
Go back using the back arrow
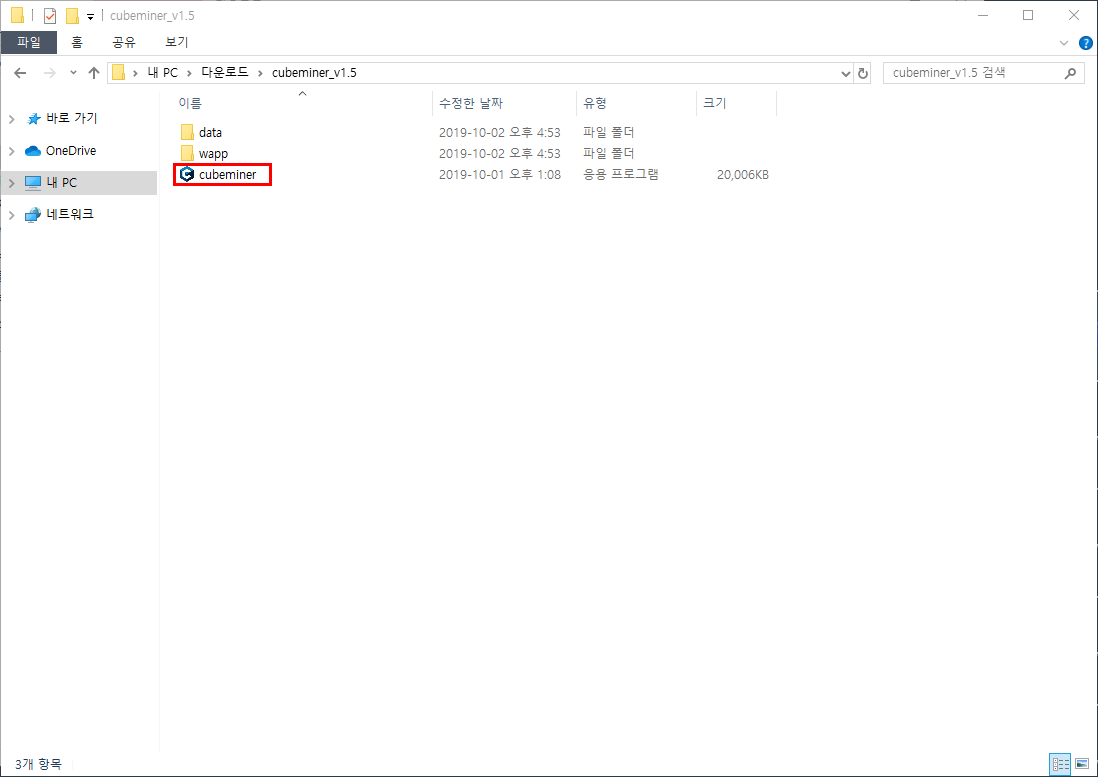coord(20,73)
